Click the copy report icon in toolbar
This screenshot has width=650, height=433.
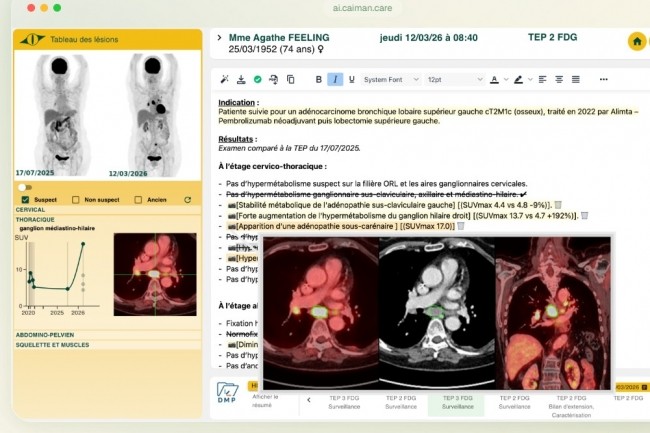pos(291,79)
